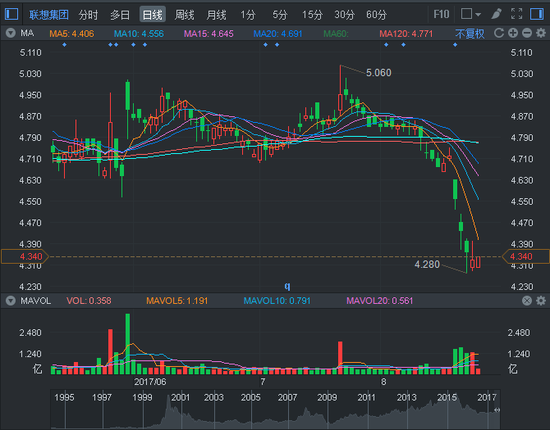This screenshot has height=430, width=550.
Task: Expand the MAVOL indicator dropdown
Action: coord(11,301)
